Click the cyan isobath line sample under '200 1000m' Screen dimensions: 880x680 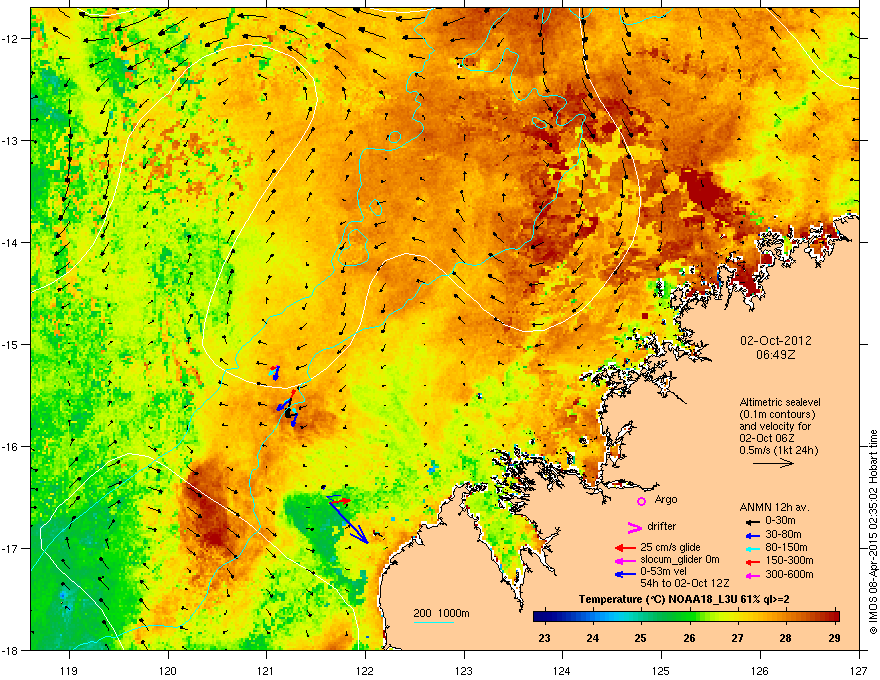[433, 622]
